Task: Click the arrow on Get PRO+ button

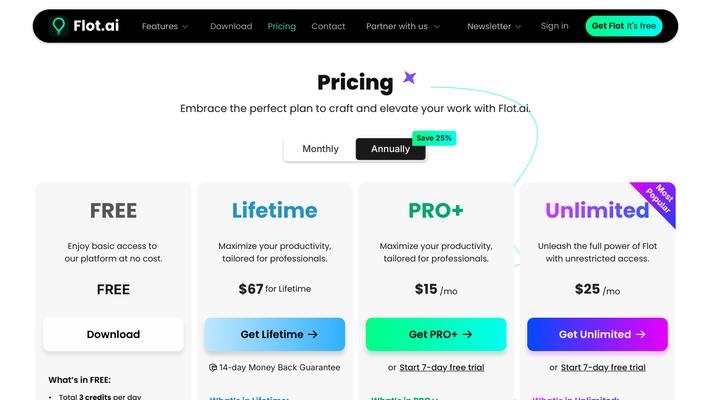Action: pos(467,334)
